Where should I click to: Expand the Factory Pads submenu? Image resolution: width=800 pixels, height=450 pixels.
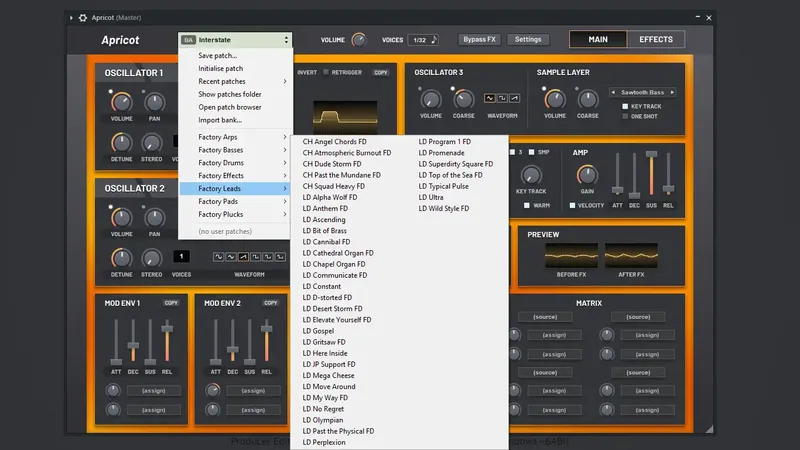click(235, 202)
